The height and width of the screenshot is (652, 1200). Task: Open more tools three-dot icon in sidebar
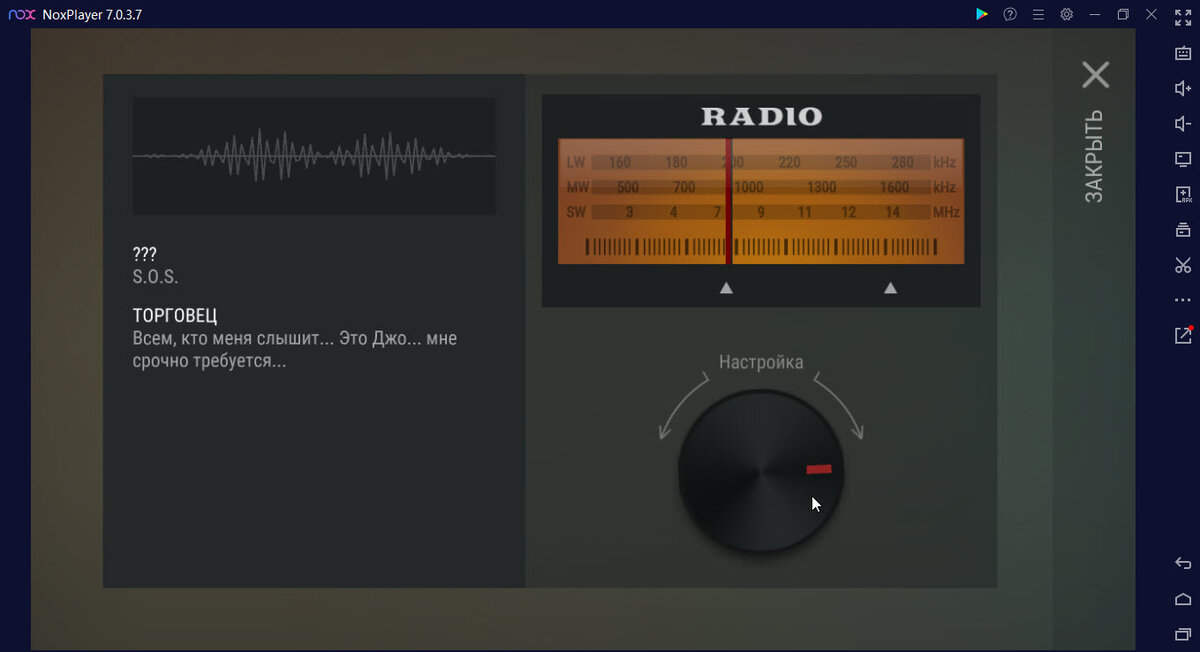[1182, 300]
